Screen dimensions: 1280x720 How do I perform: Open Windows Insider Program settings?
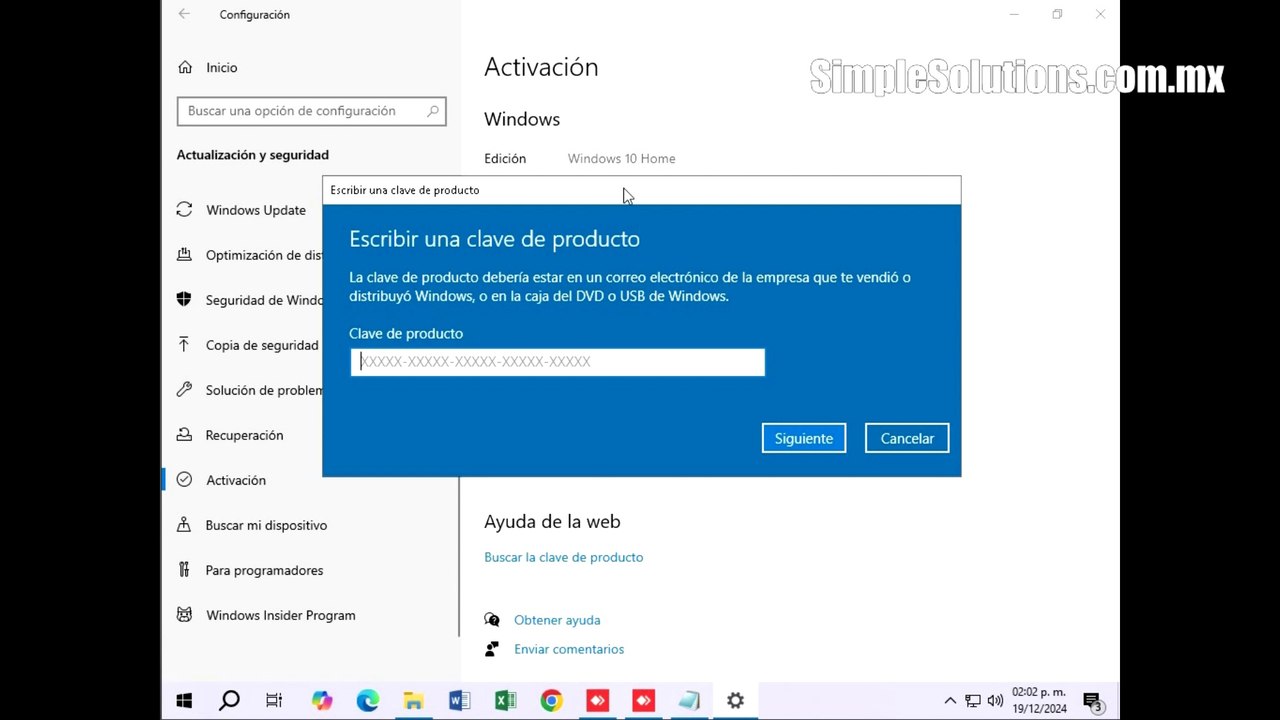pos(266,615)
